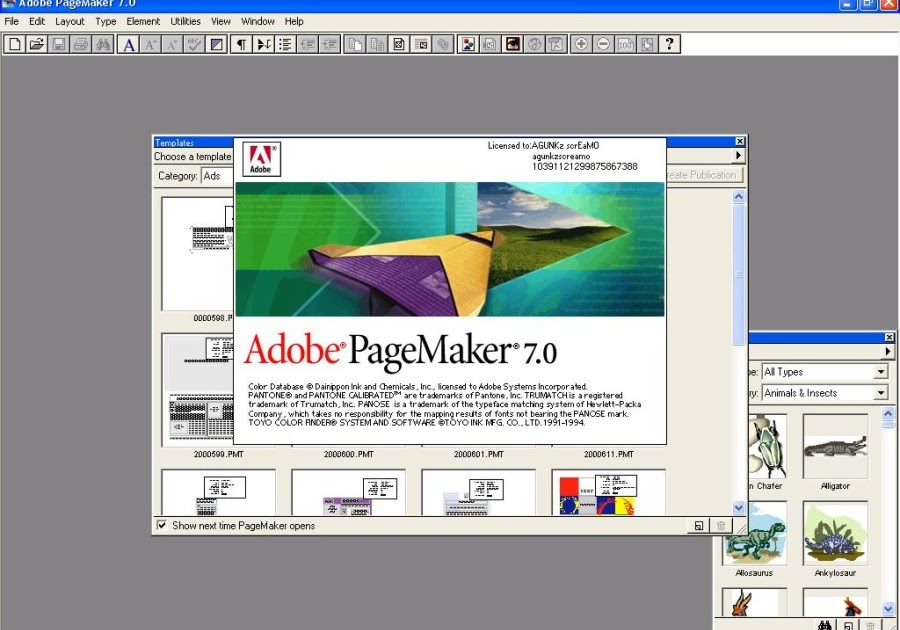The height and width of the screenshot is (630, 900).
Task: Click the Templates list scroll-up arrow
Action: [x=739, y=197]
